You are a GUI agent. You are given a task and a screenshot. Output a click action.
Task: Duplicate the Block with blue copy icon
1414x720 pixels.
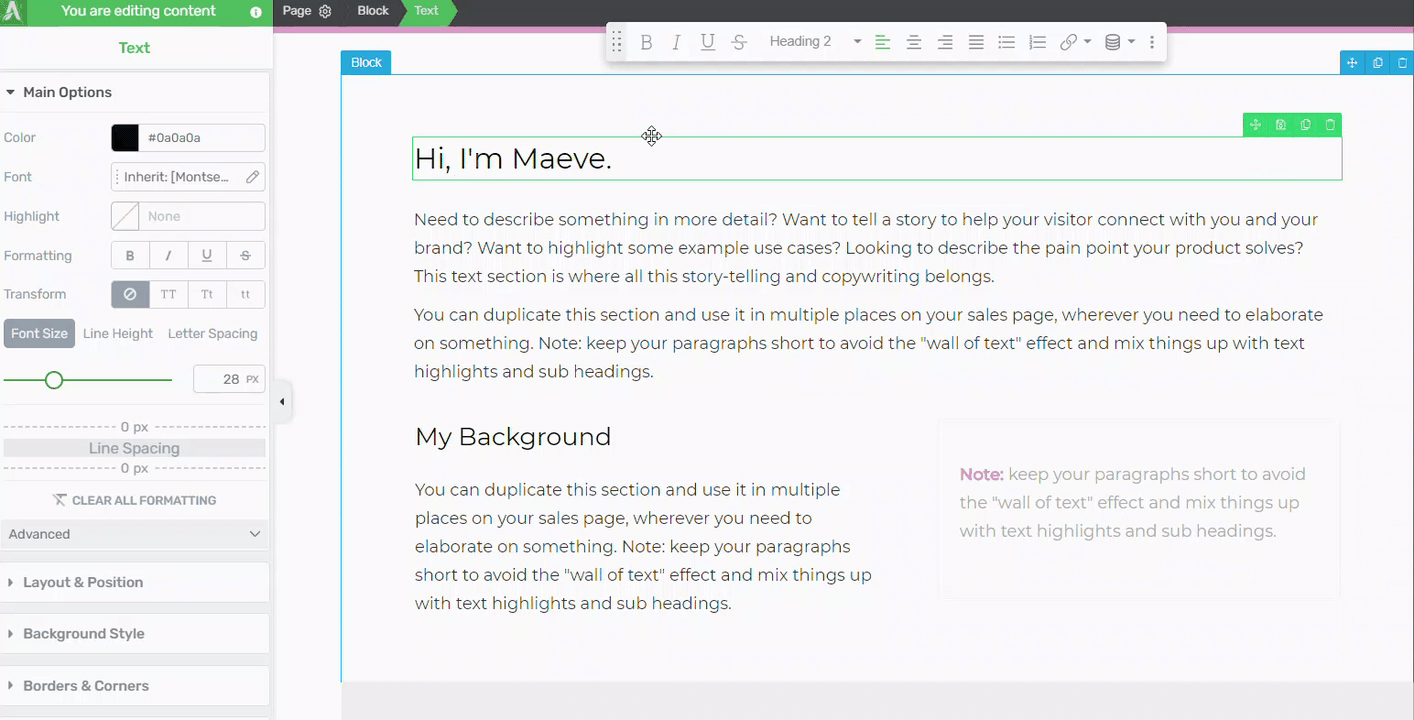click(x=1378, y=63)
